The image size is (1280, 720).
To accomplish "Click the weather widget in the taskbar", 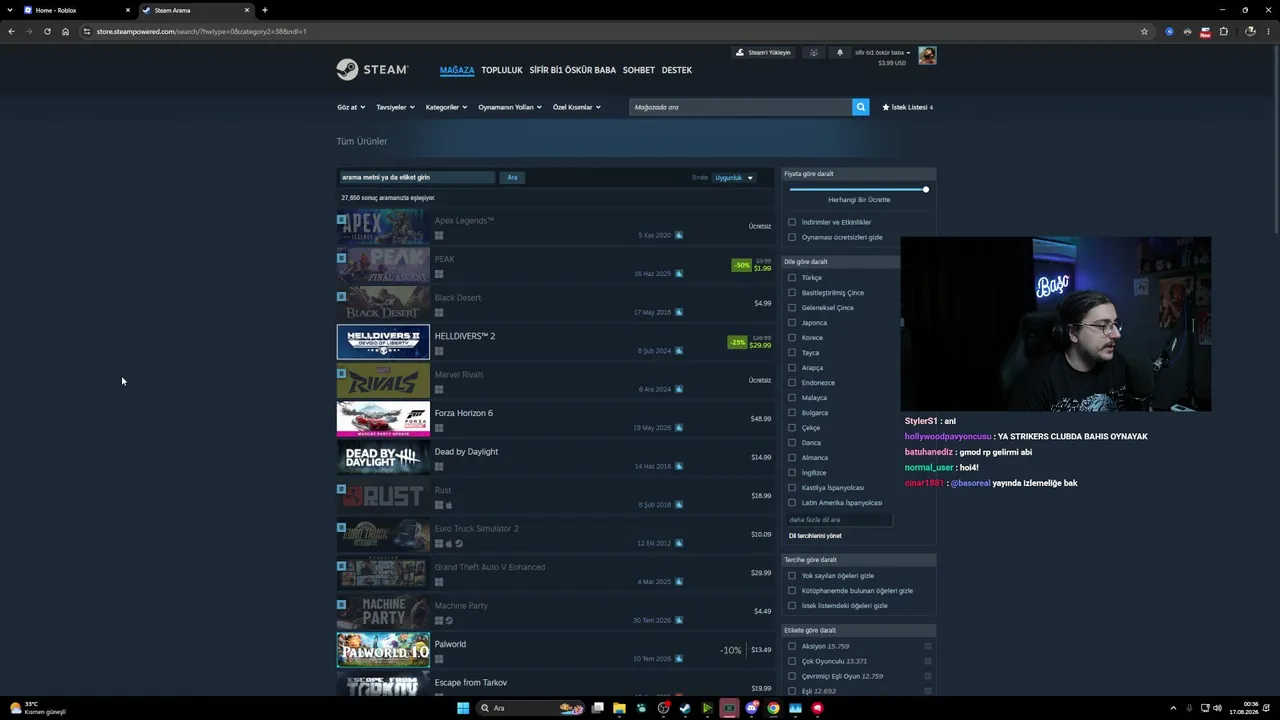I will click(x=37, y=708).
